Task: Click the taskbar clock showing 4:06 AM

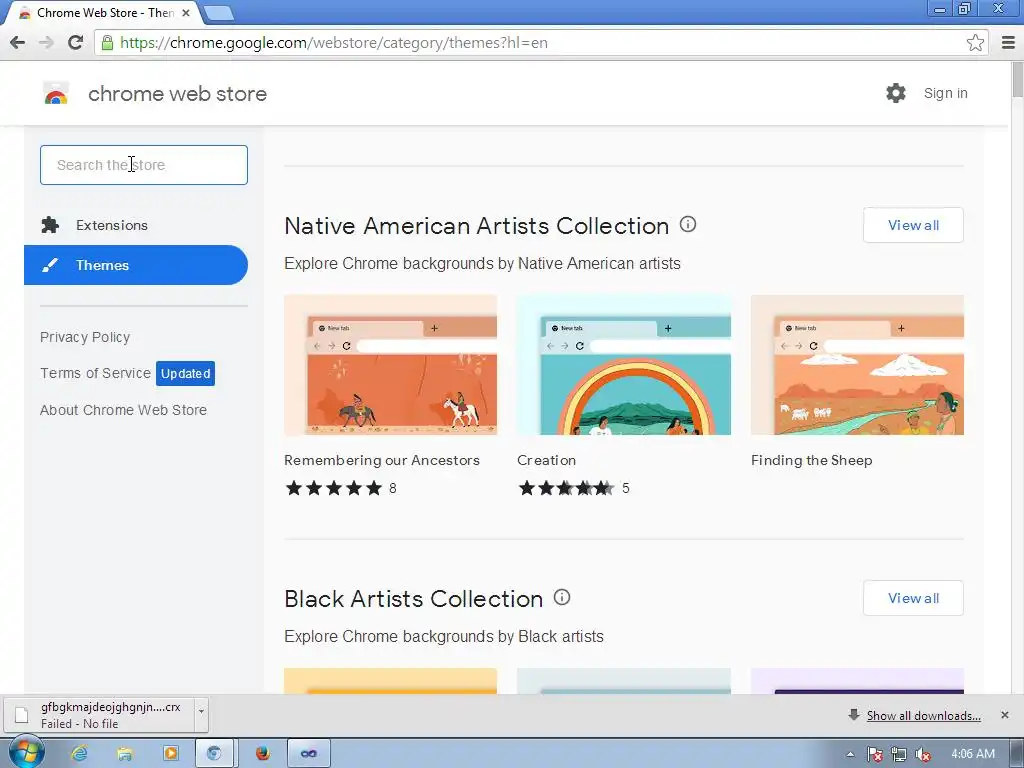Action: pos(973,754)
